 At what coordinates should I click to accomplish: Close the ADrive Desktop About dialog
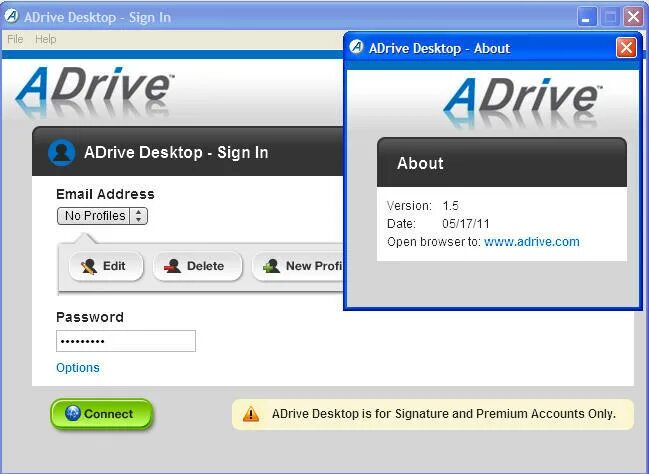tap(626, 48)
